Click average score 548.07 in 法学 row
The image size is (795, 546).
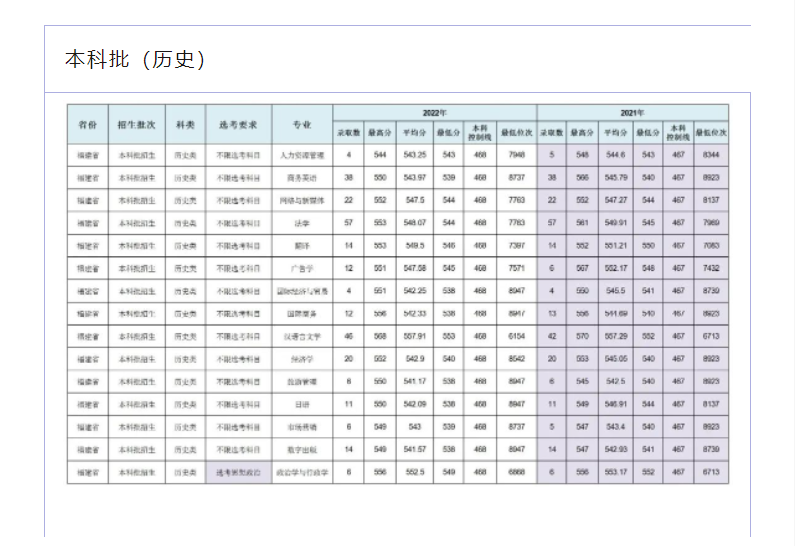click(x=415, y=223)
